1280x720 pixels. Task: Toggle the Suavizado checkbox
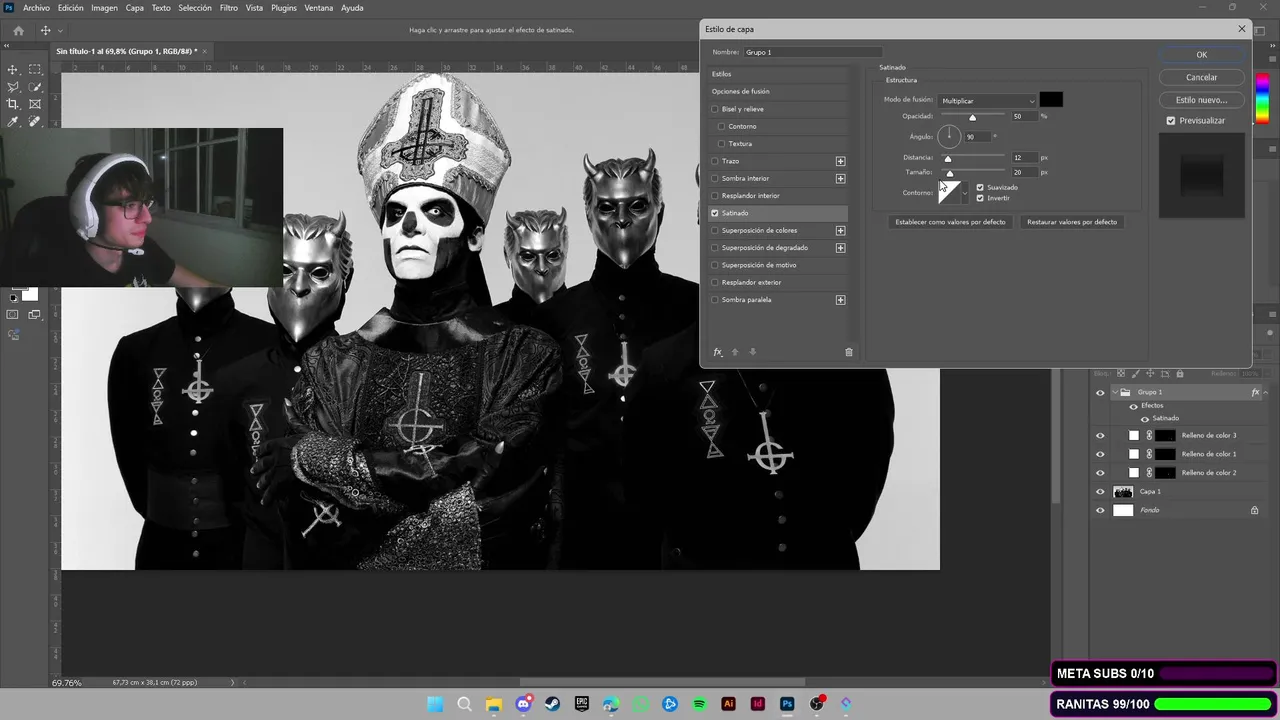(x=980, y=187)
